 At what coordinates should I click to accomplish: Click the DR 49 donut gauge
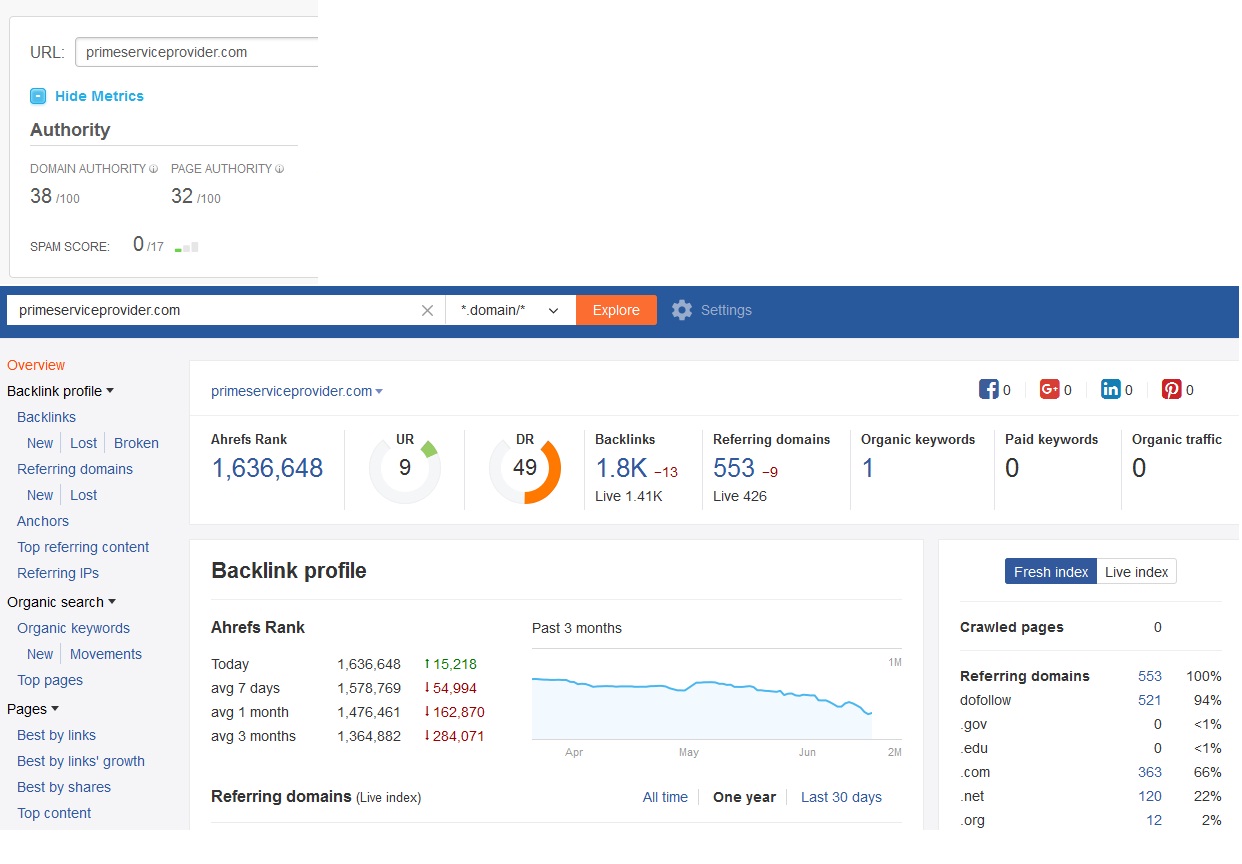[525, 468]
